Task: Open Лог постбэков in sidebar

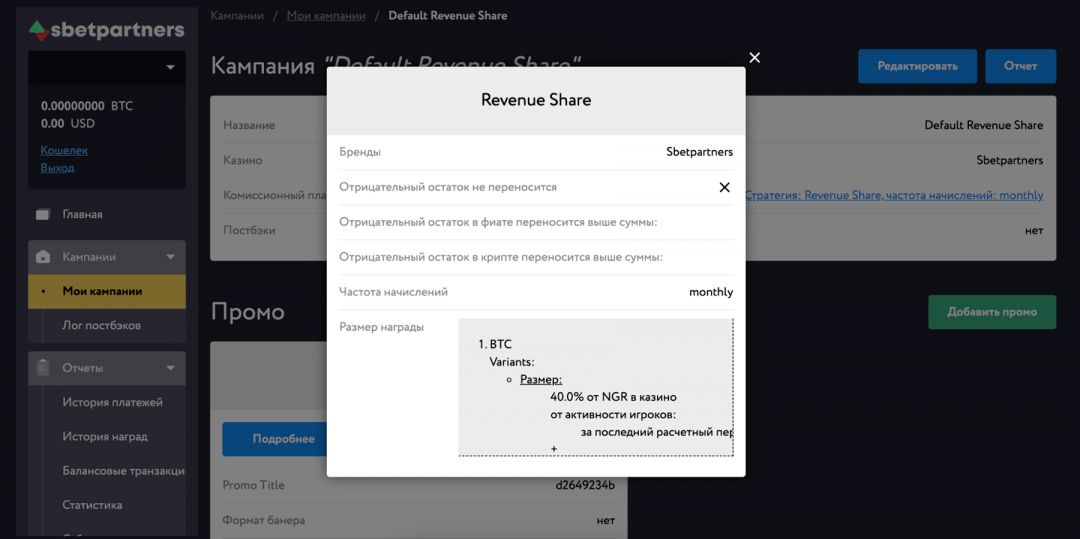Action: 101,325
